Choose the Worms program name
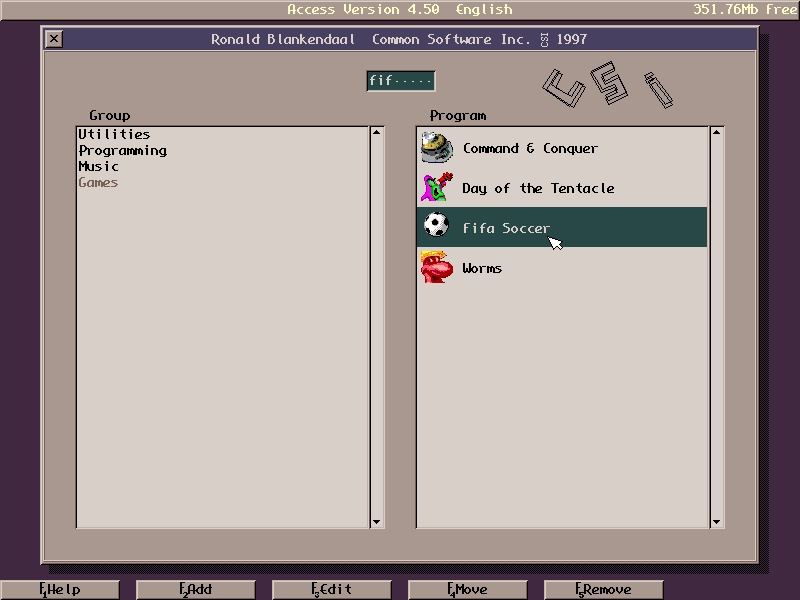Viewport: 800px width, 600px height. 482,268
